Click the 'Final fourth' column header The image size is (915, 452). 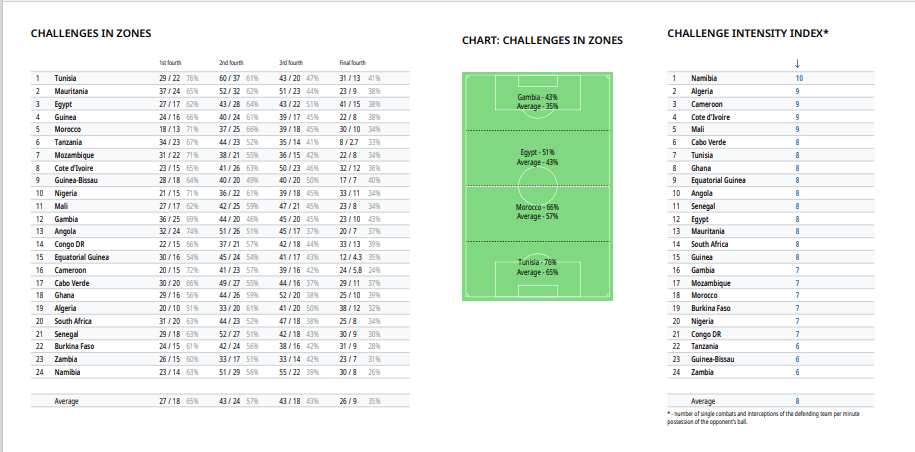pos(352,63)
